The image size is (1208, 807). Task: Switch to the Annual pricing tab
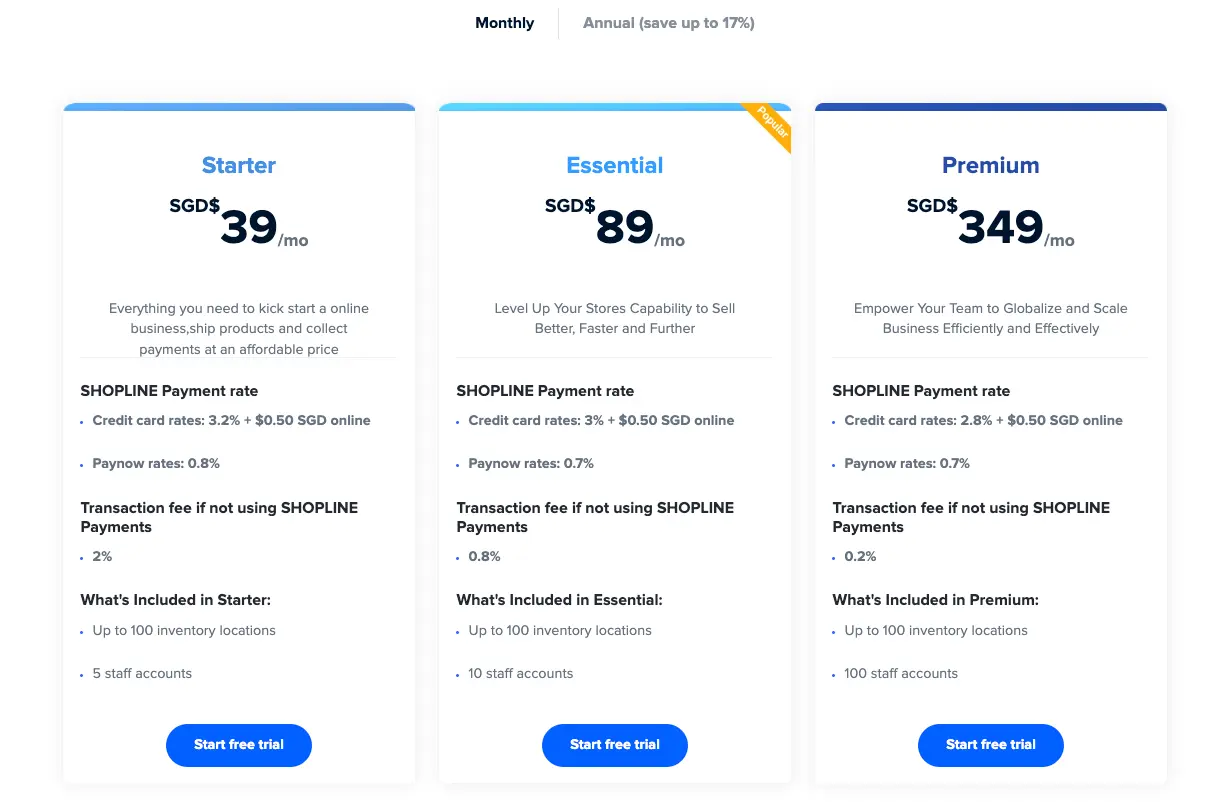point(668,22)
